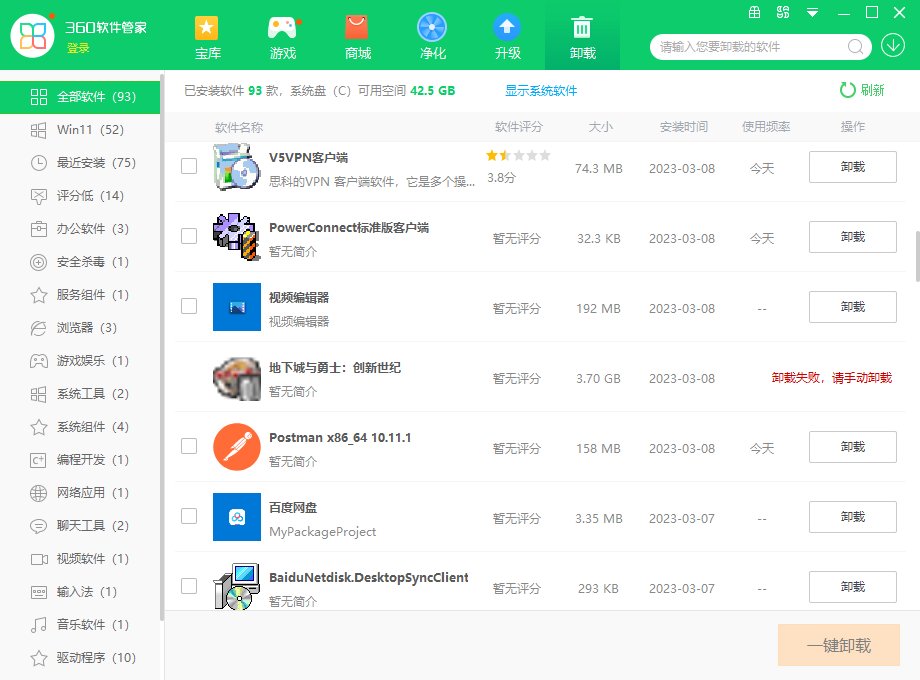Screen dimensions: 920x680
Task: Open the 宝库 treasure store tab
Action: coord(207,36)
